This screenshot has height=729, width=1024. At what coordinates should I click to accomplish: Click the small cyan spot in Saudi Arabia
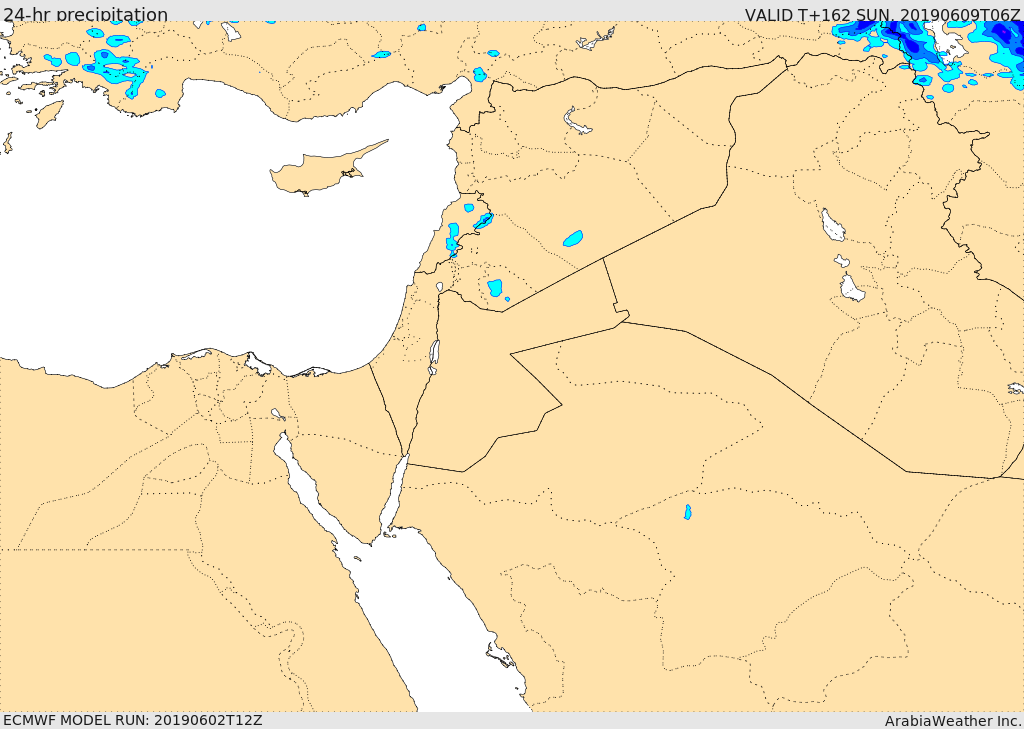(688, 511)
